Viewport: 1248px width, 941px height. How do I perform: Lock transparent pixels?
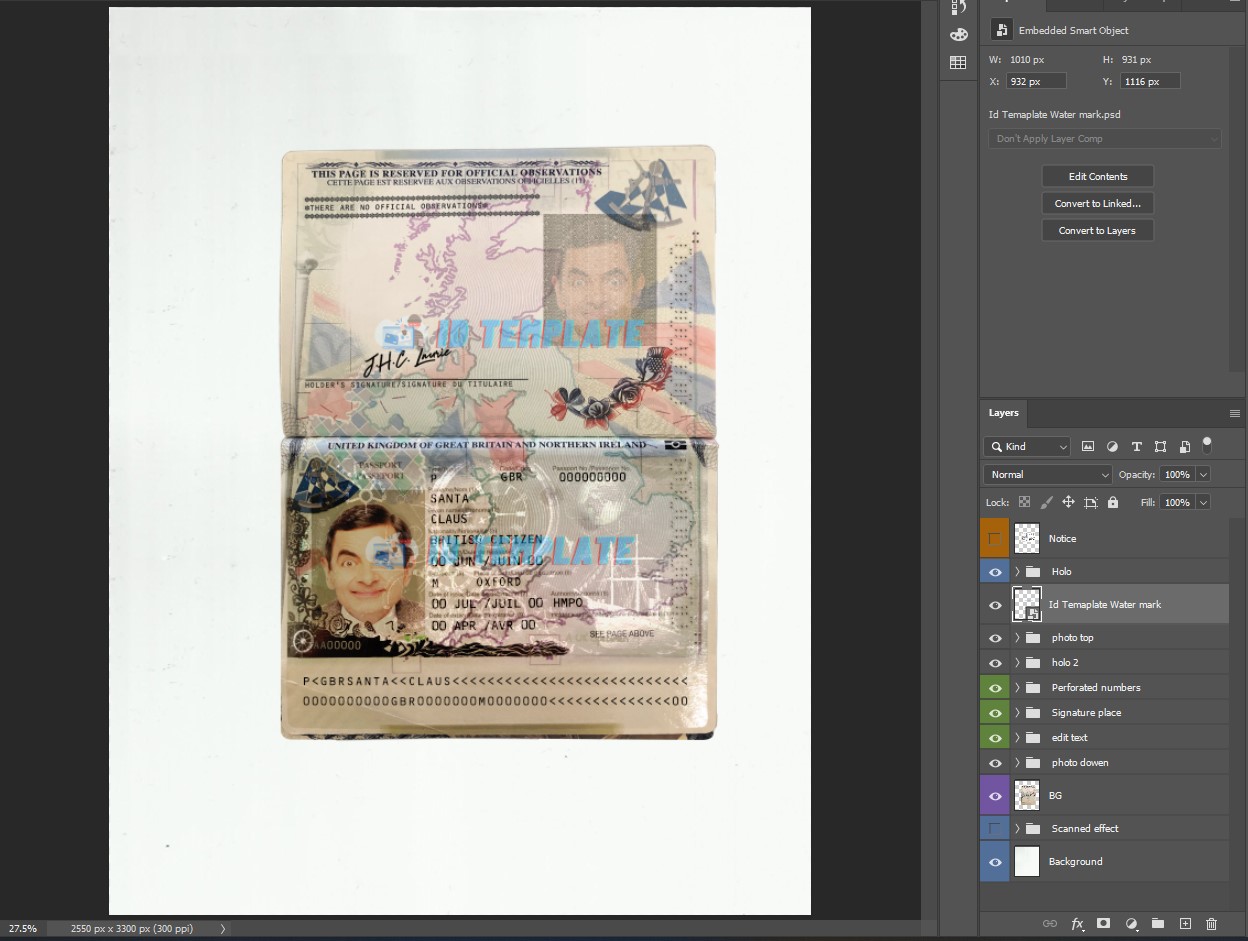1024,502
